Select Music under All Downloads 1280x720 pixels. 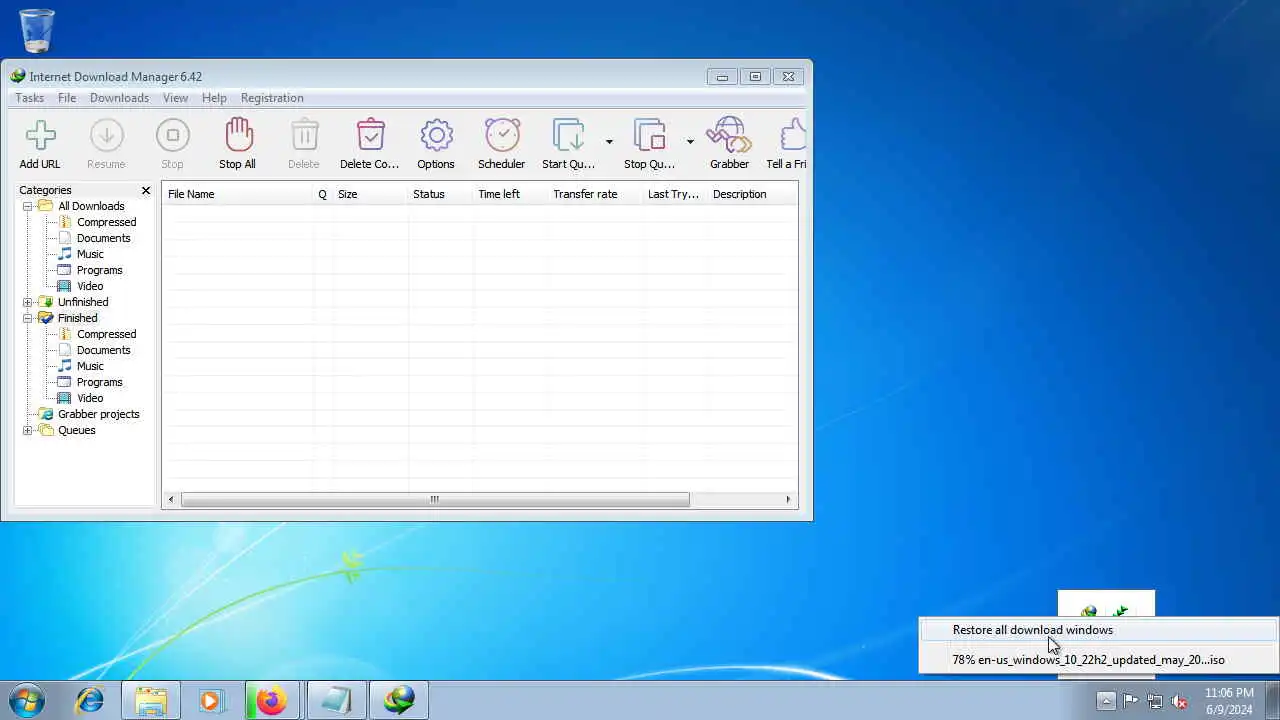90,254
